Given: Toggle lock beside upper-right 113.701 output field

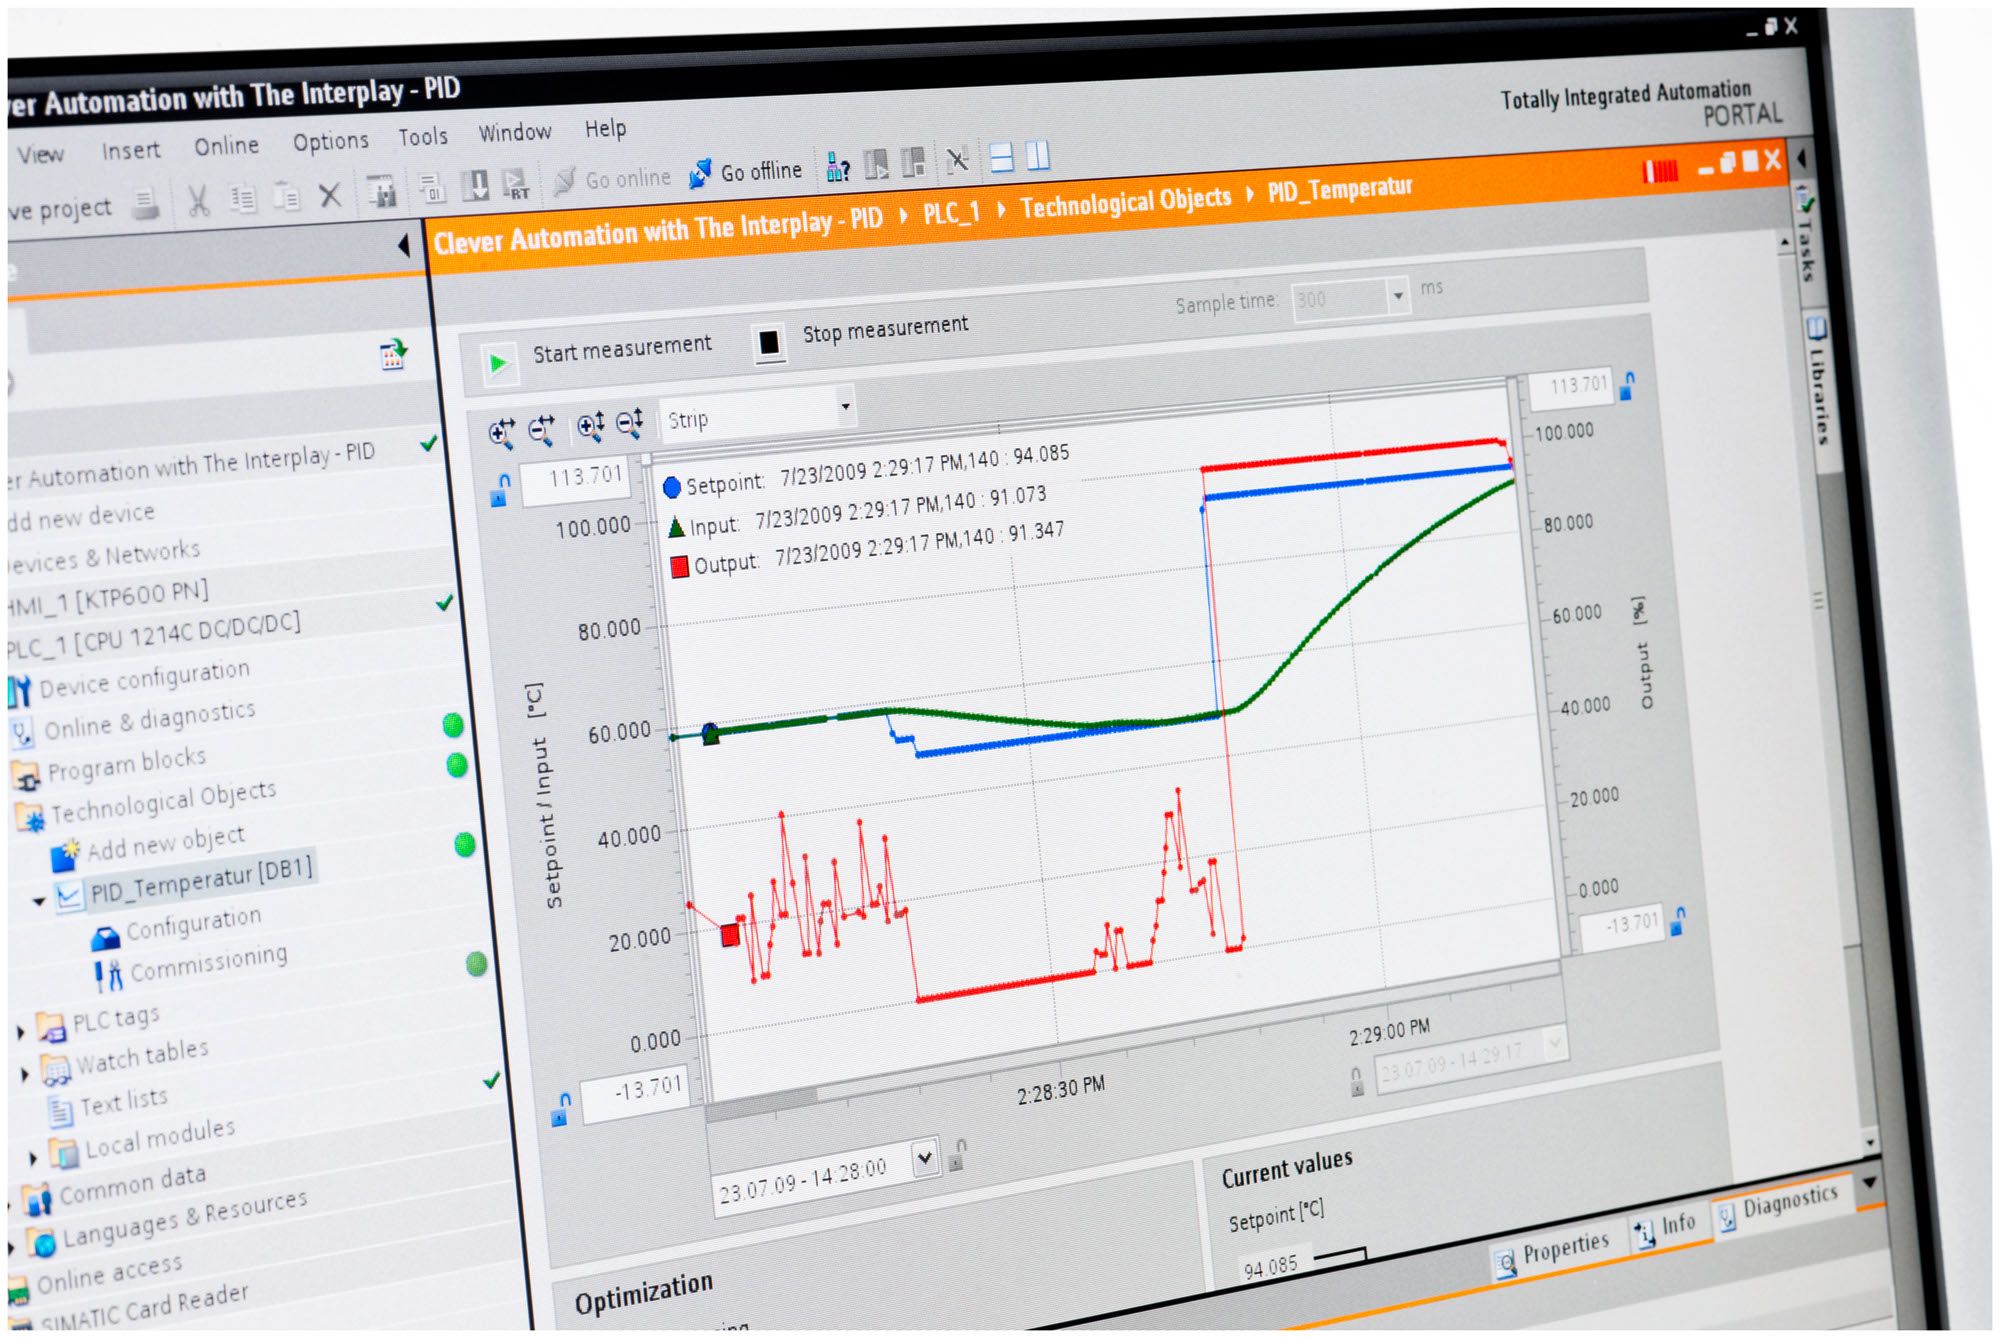Looking at the screenshot, I should tap(1627, 386).
